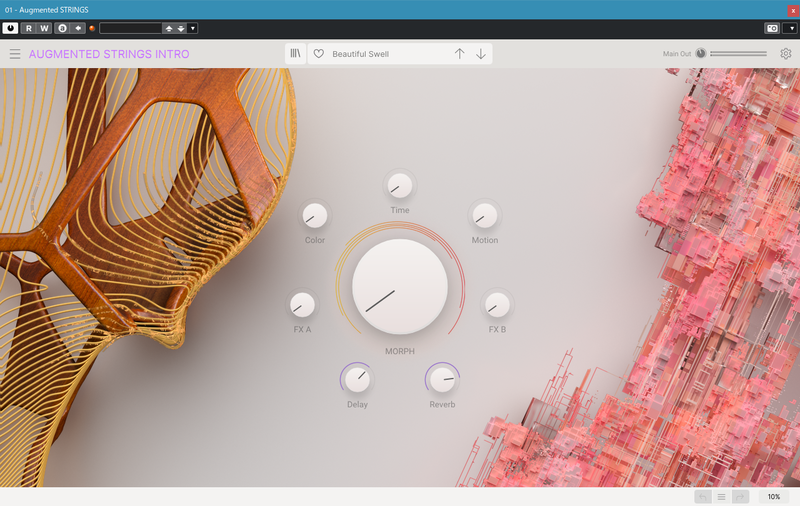800x506 pixels.
Task: Like the preset with the heart icon
Action: [319, 54]
